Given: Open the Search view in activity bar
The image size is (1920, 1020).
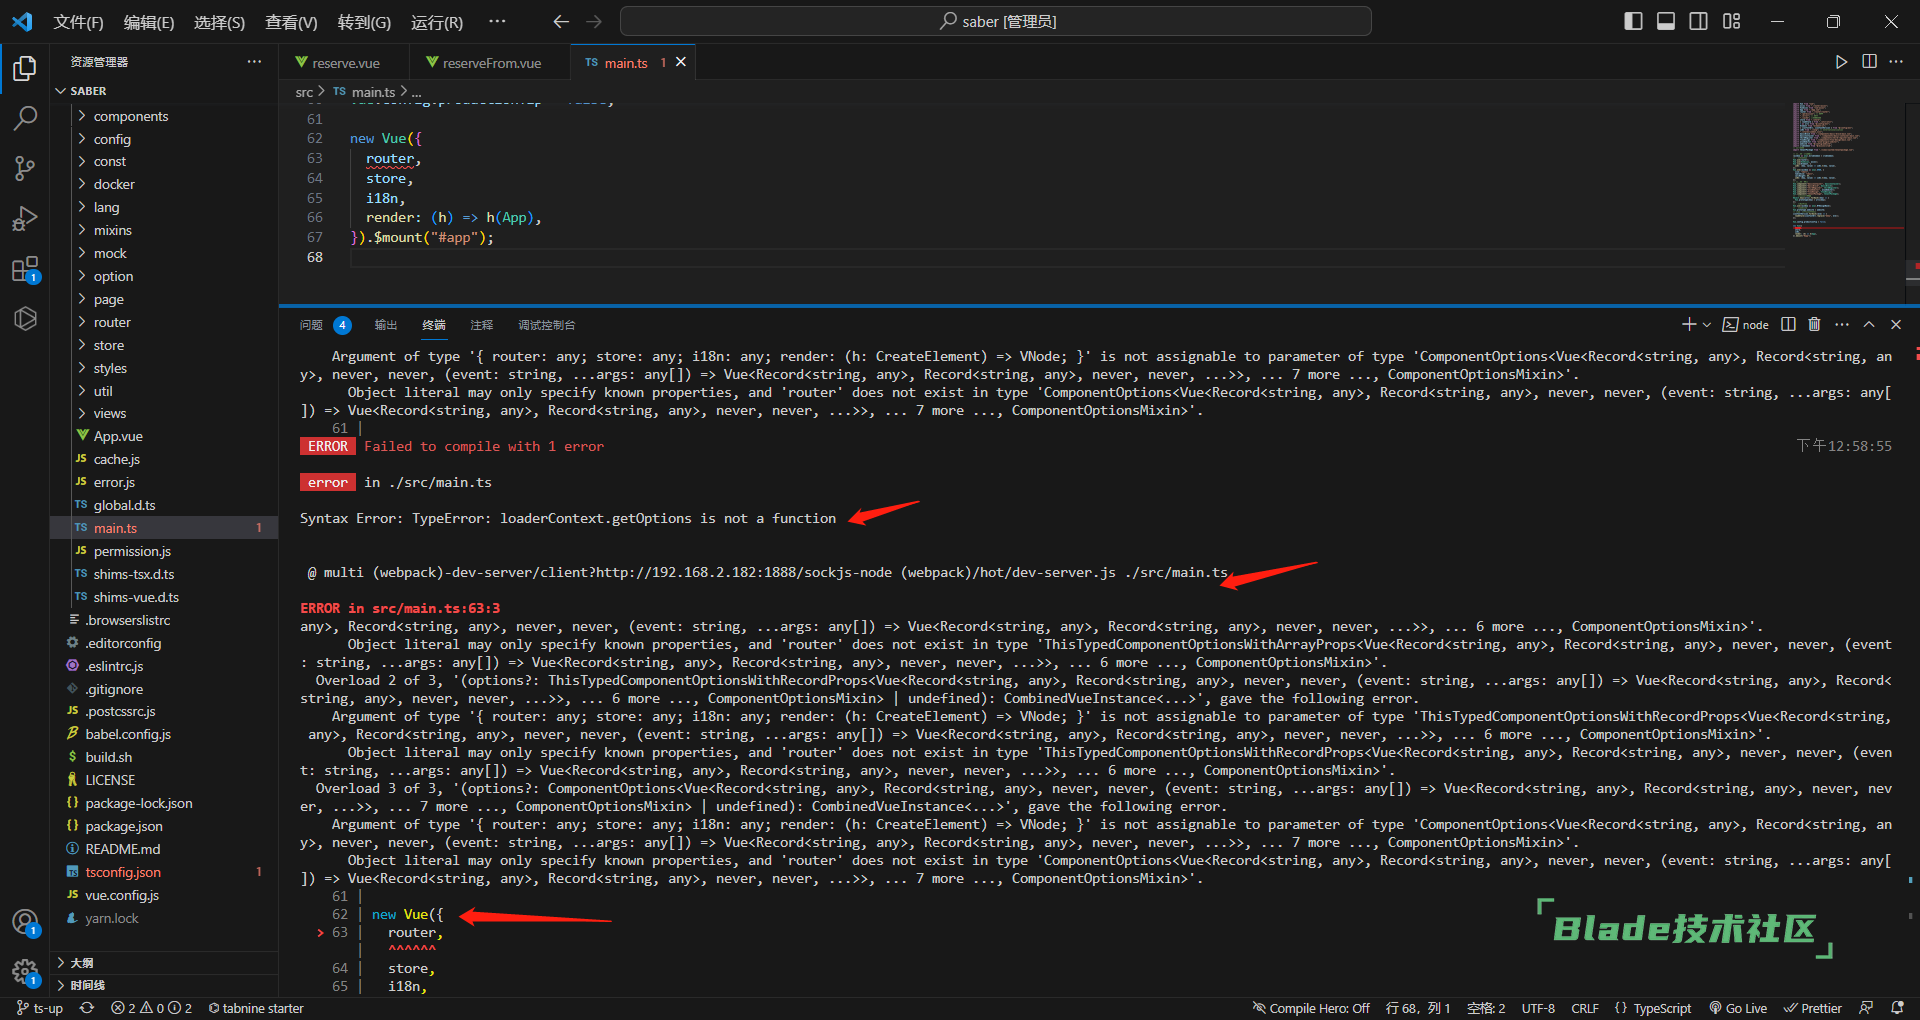Looking at the screenshot, I should [x=25, y=118].
